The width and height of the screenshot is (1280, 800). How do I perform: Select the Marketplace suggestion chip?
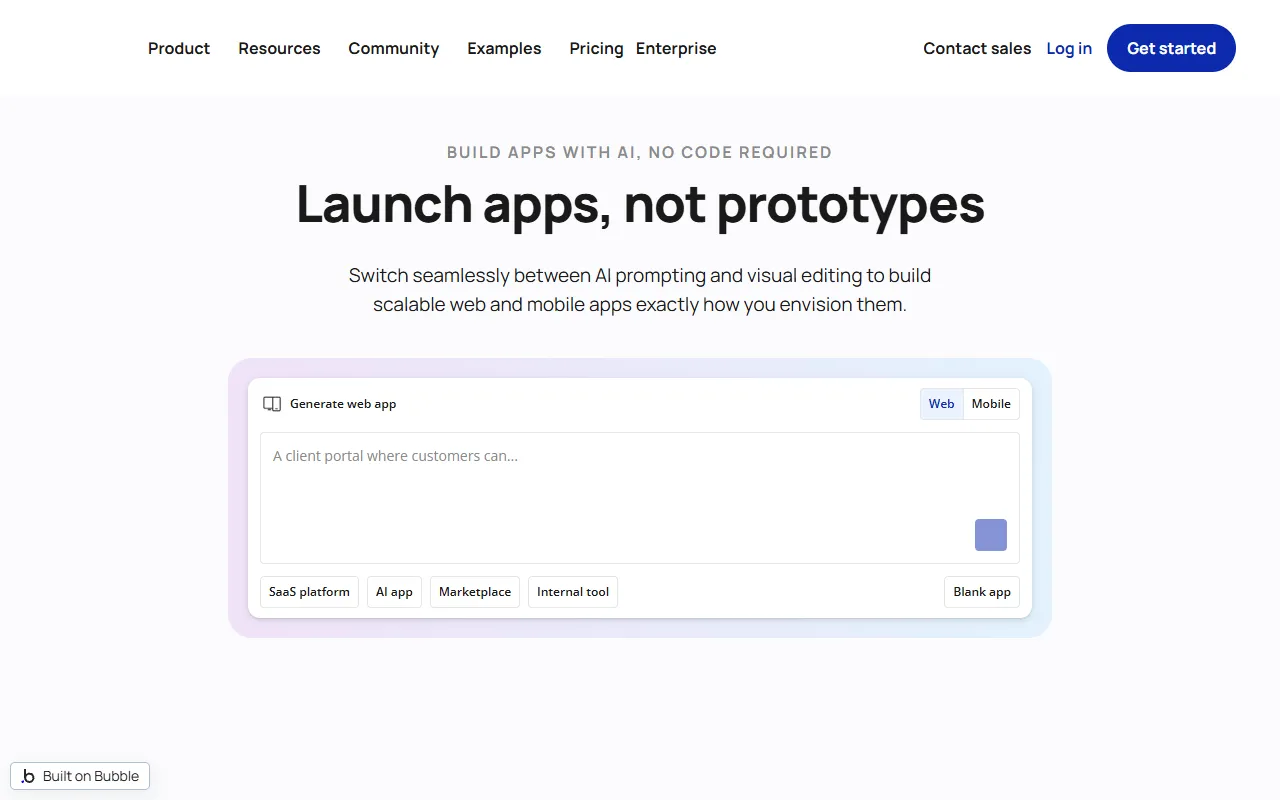coord(475,592)
